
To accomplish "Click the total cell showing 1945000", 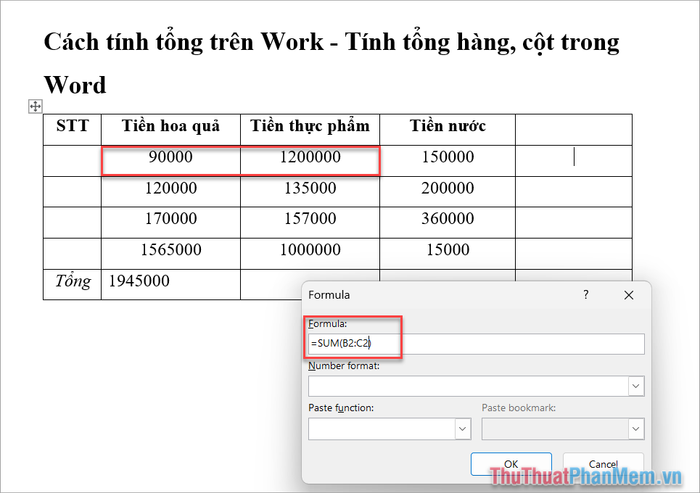I will click(171, 284).
